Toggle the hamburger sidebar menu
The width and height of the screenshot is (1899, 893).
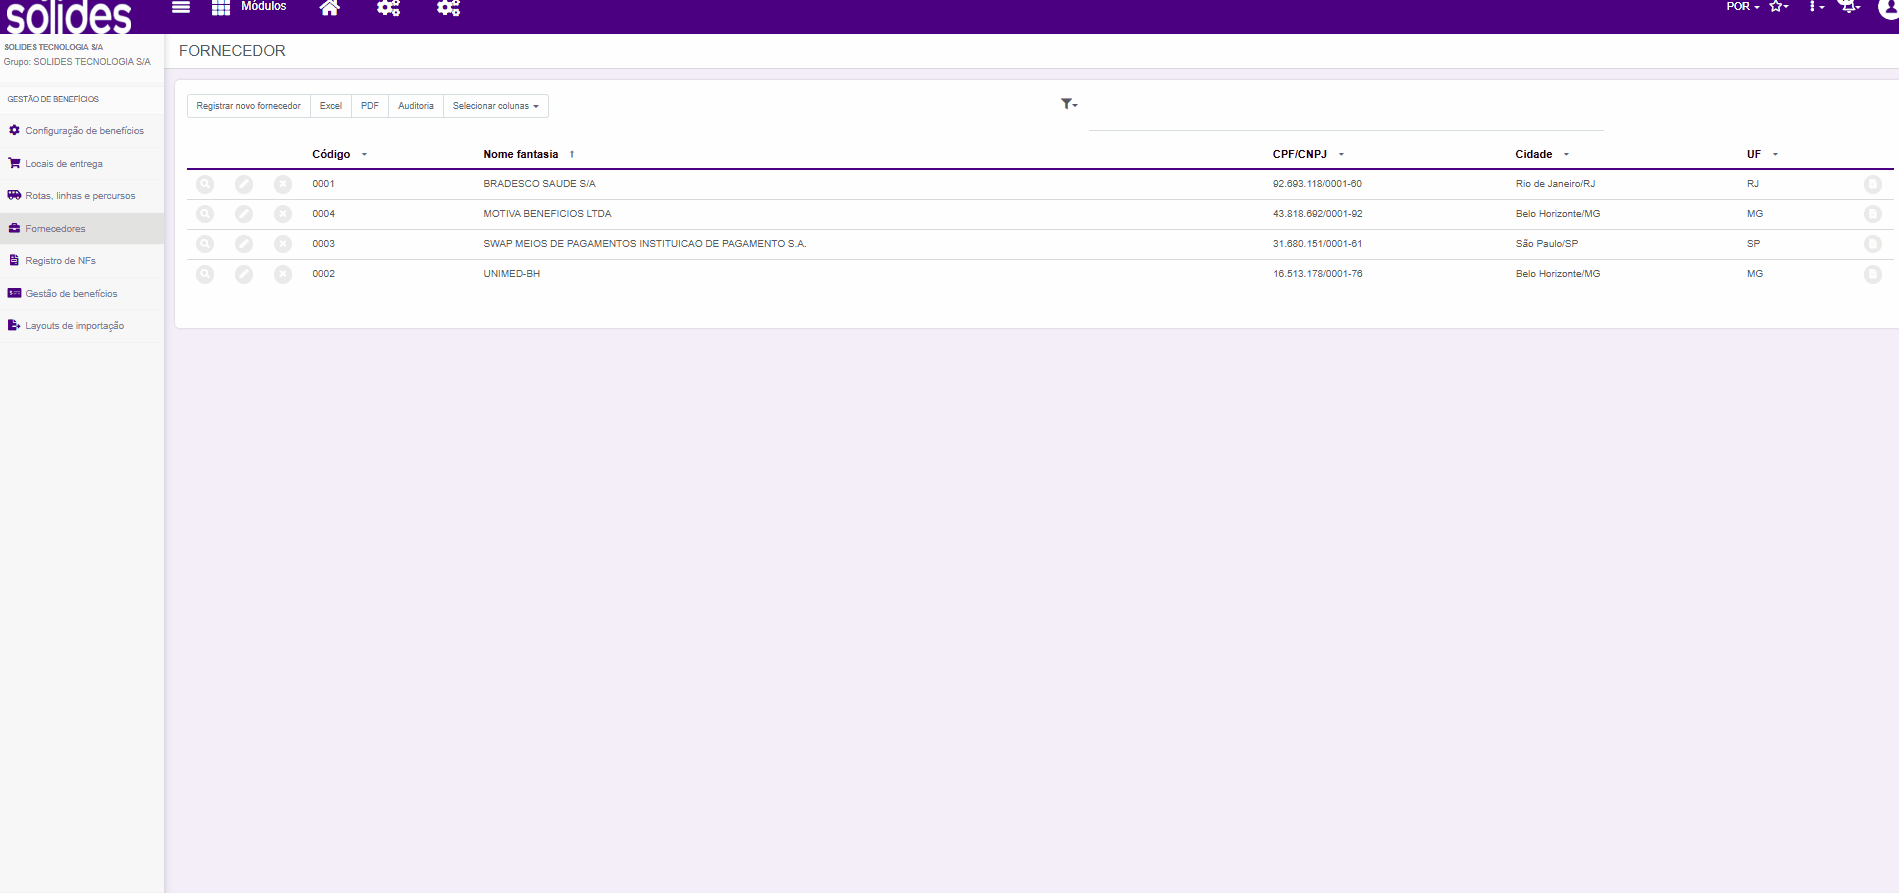[x=181, y=7]
